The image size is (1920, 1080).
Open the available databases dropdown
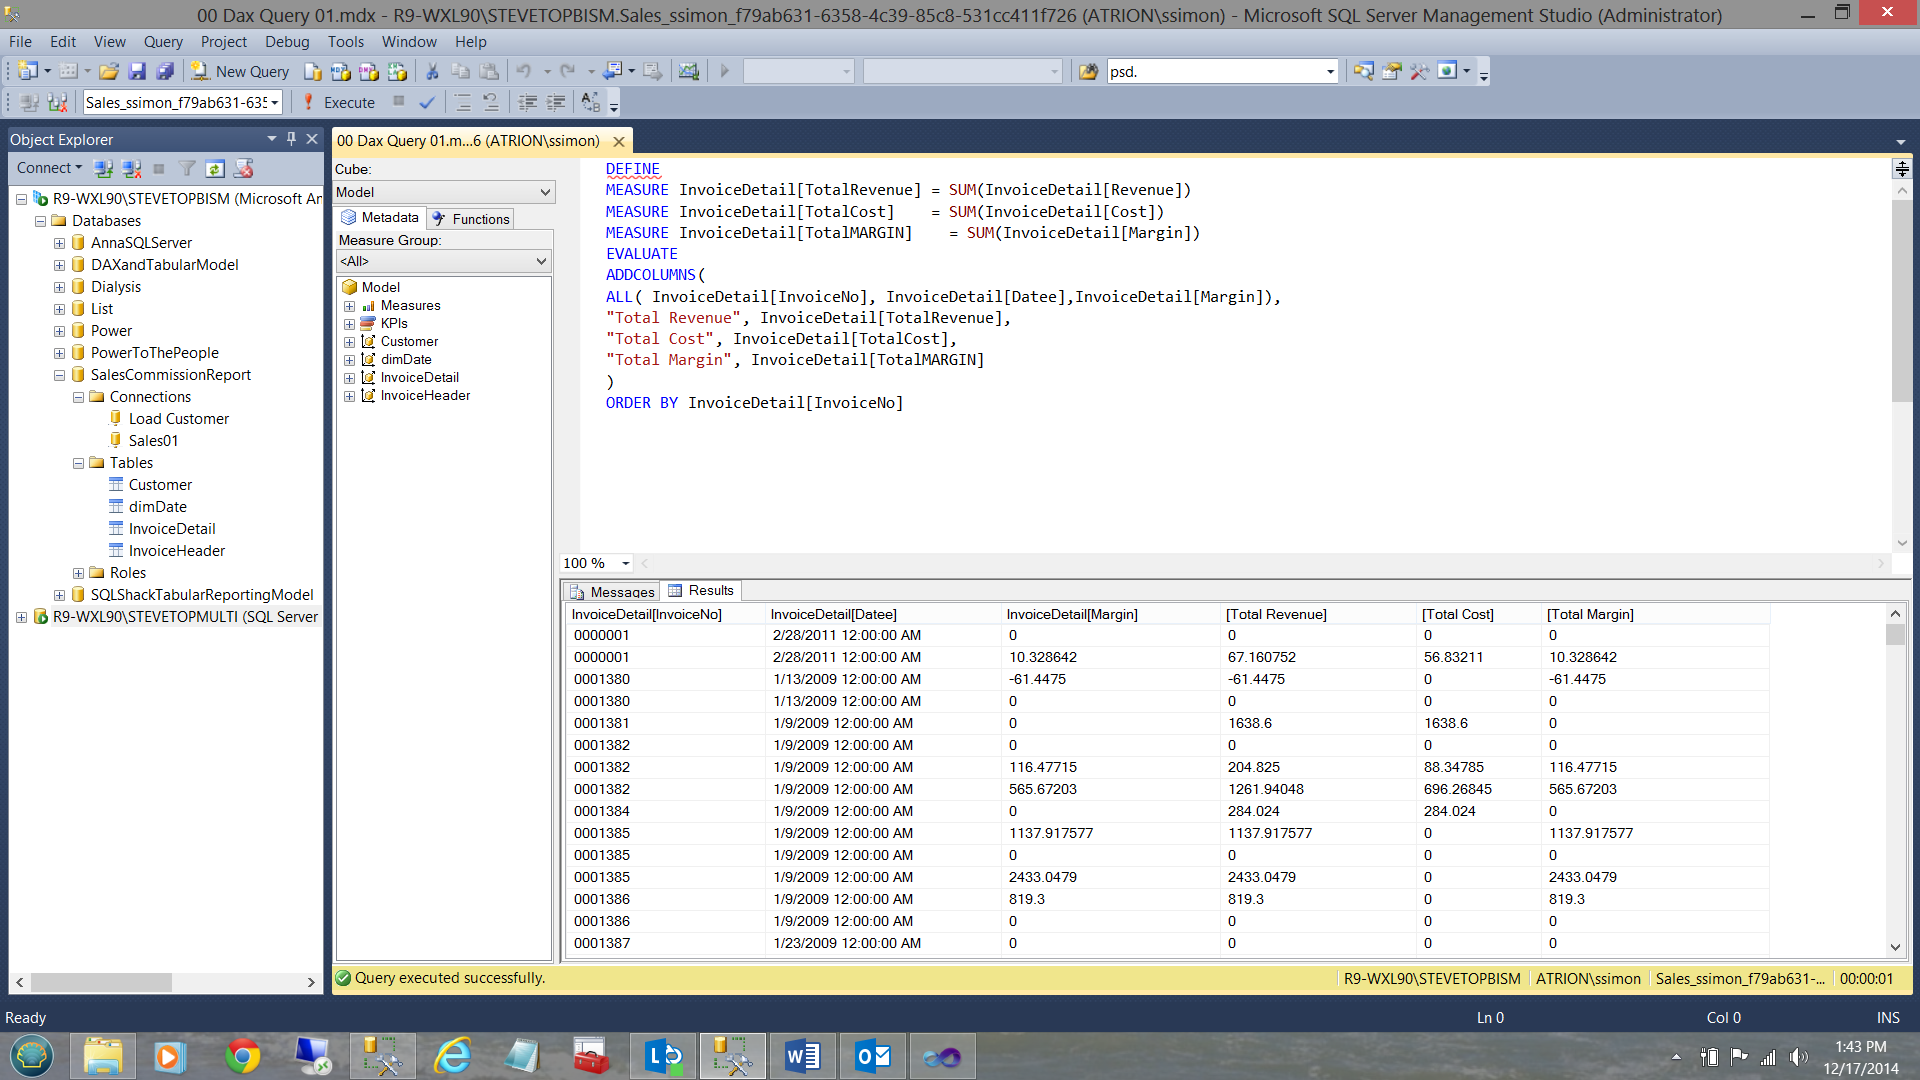274,102
